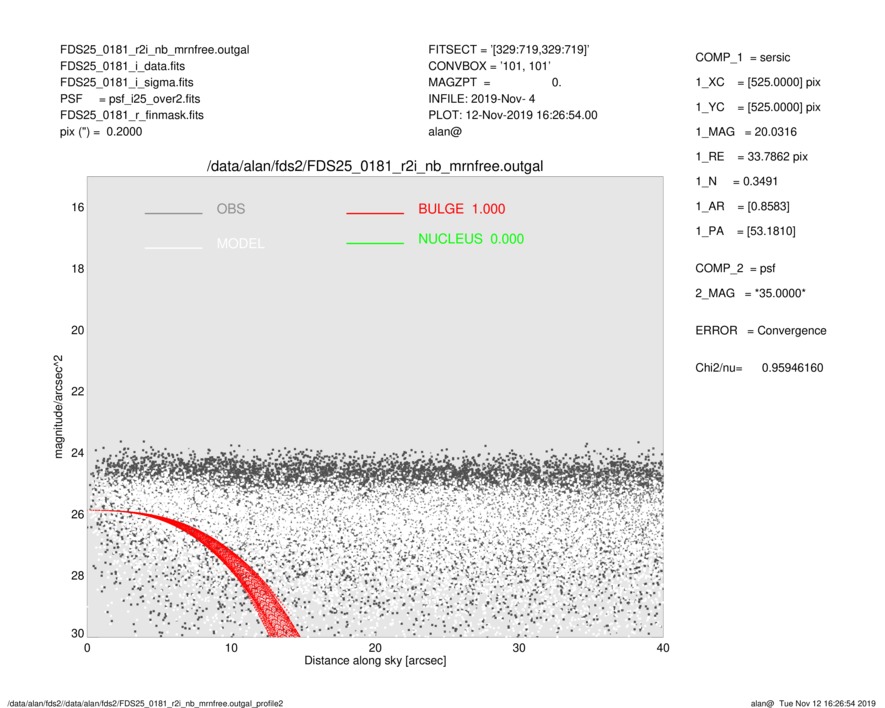Select the NUCLEUS 0.000 legend text
The width and height of the screenshot is (885, 708).
click(470, 239)
